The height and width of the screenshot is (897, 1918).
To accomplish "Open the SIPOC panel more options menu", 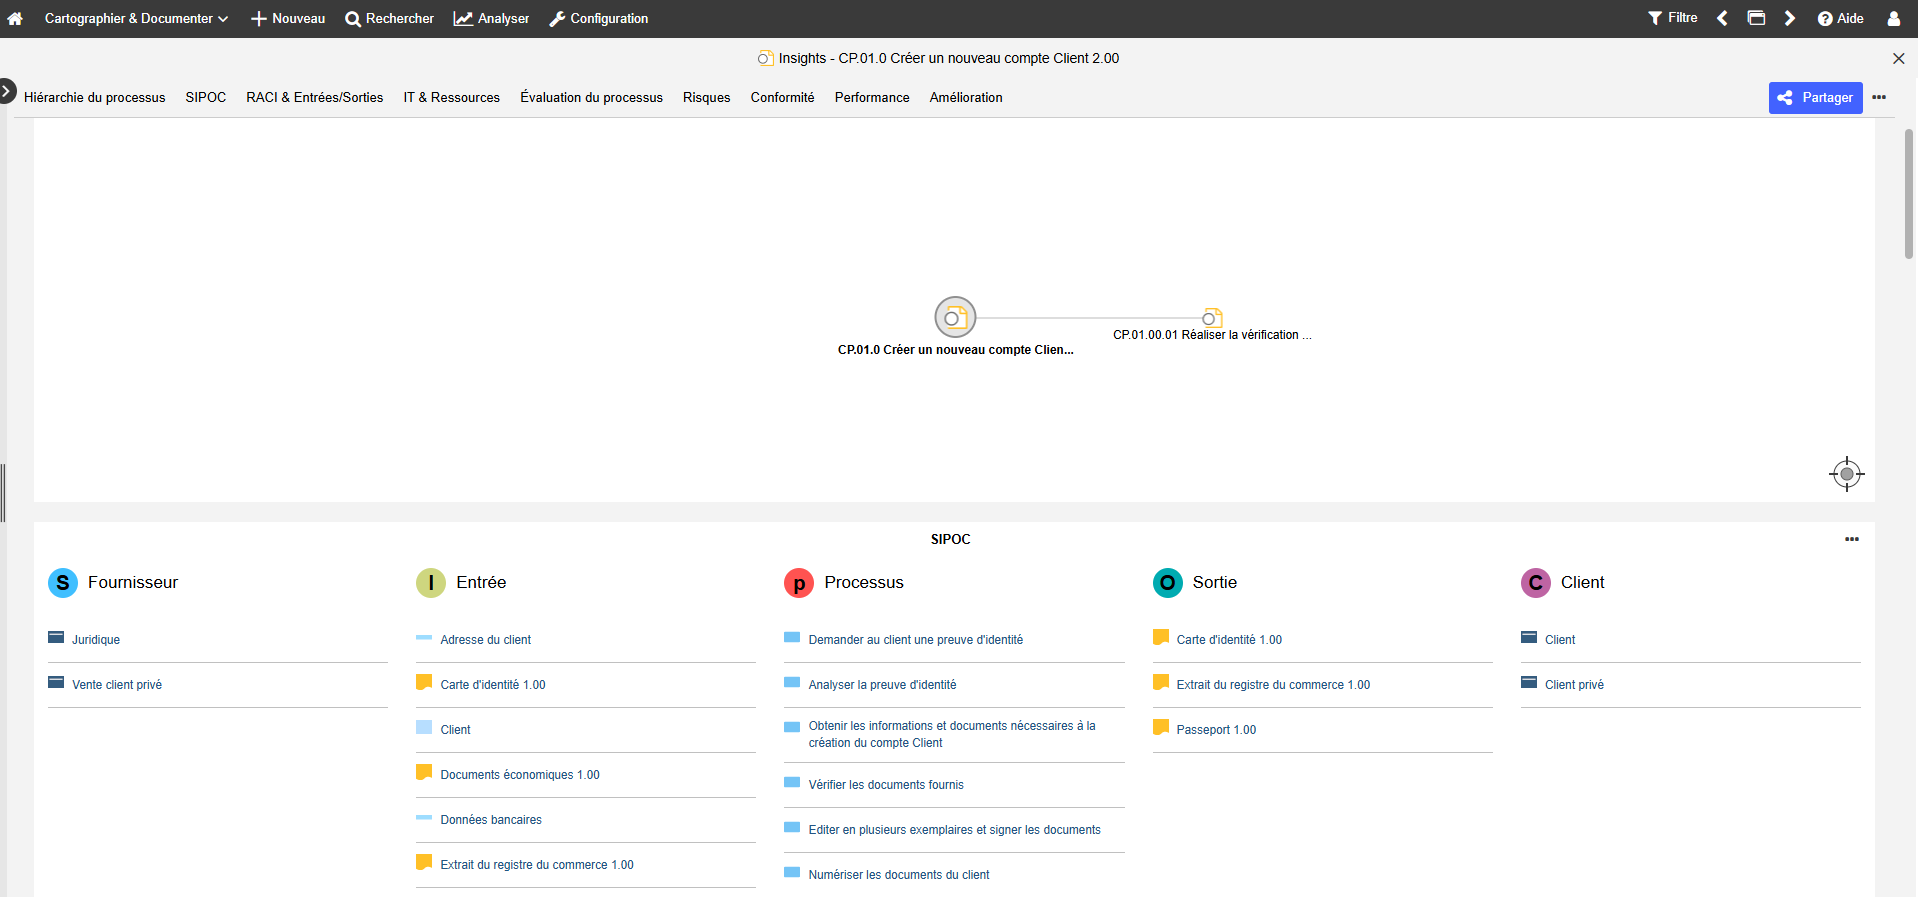I will 1851,539.
